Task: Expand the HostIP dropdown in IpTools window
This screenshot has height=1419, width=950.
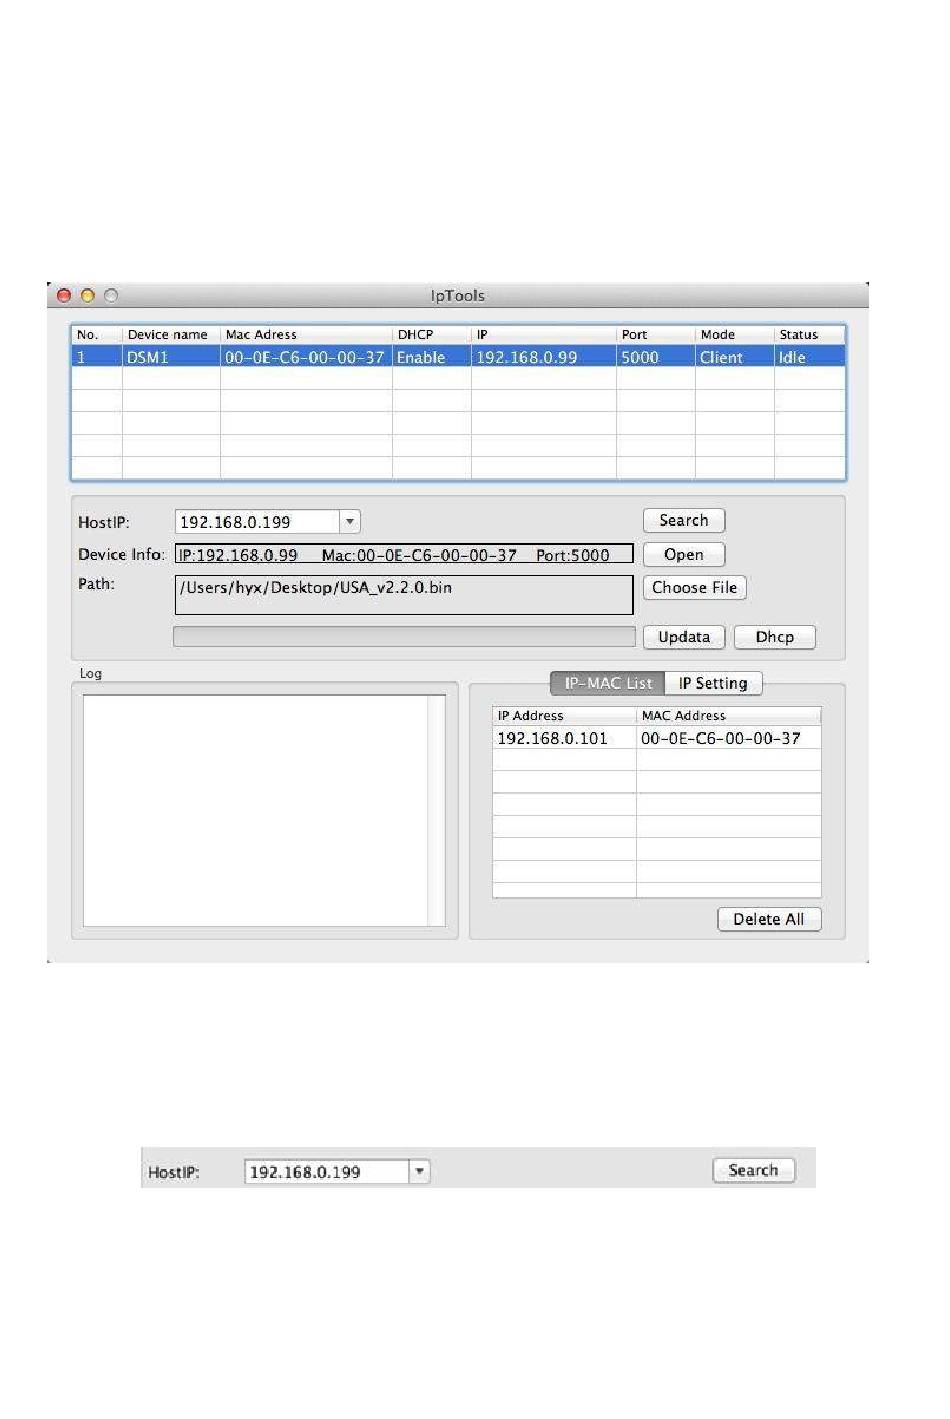Action: (x=350, y=522)
